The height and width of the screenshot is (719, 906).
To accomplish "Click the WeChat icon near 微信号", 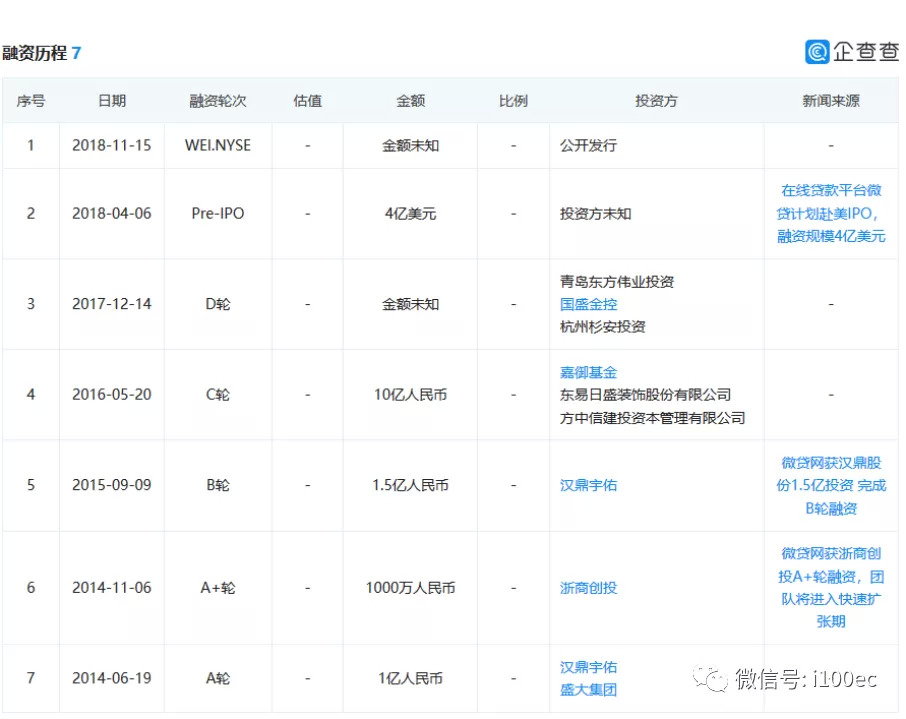I will [x=714, y=679].
